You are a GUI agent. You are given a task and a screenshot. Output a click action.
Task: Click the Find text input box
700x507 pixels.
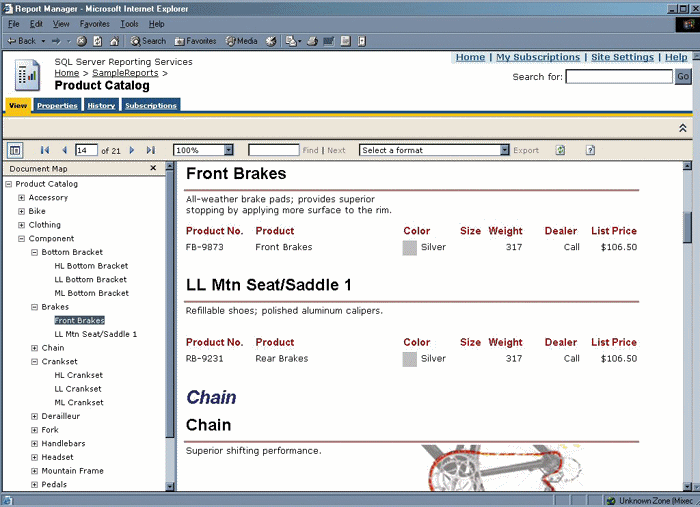(x=274, y=150)
